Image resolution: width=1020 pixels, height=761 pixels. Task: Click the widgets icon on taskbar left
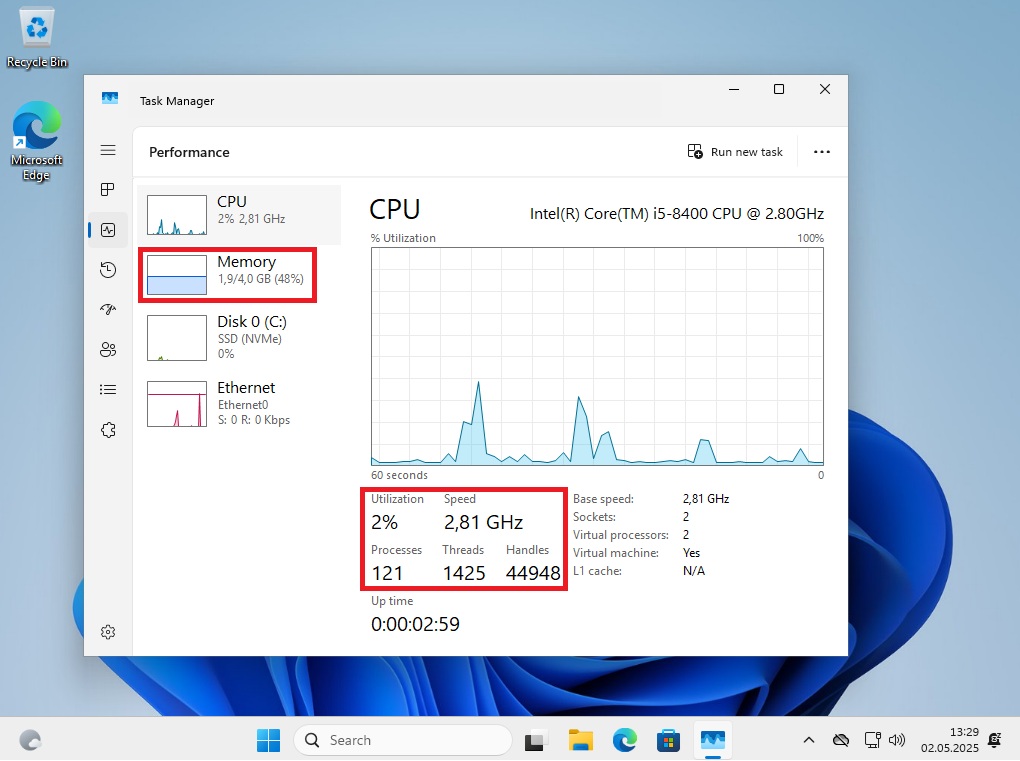tap(30, 740)
